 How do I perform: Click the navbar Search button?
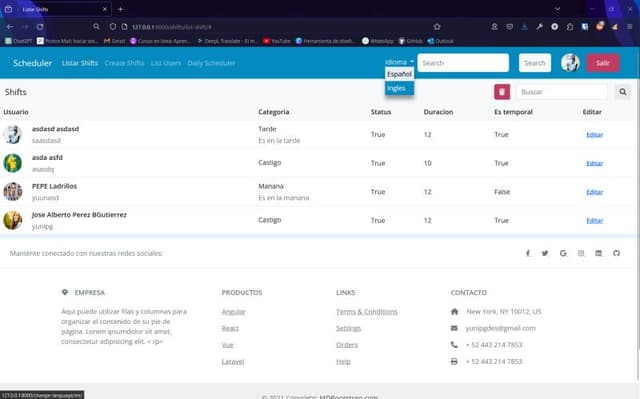click(535, 63)
